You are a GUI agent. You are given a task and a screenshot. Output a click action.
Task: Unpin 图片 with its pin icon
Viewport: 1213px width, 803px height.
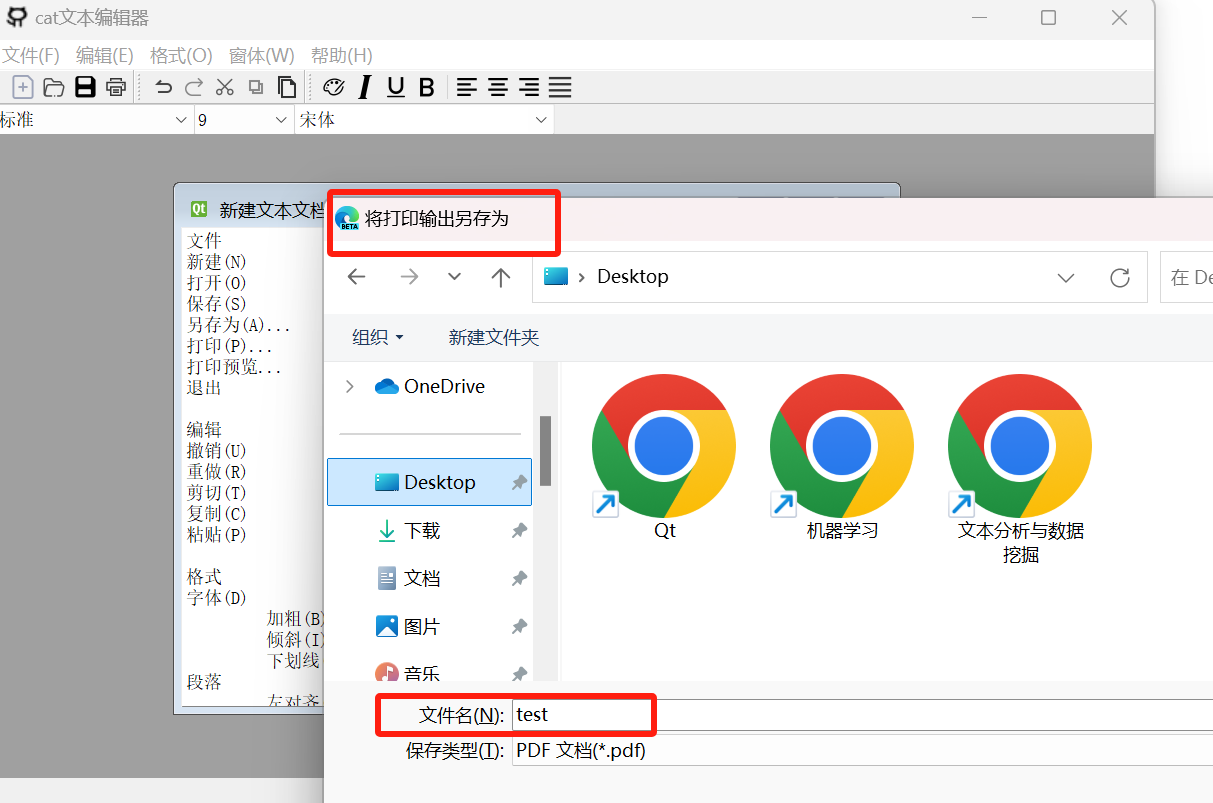pyautogui.click(x=519, y=626)
